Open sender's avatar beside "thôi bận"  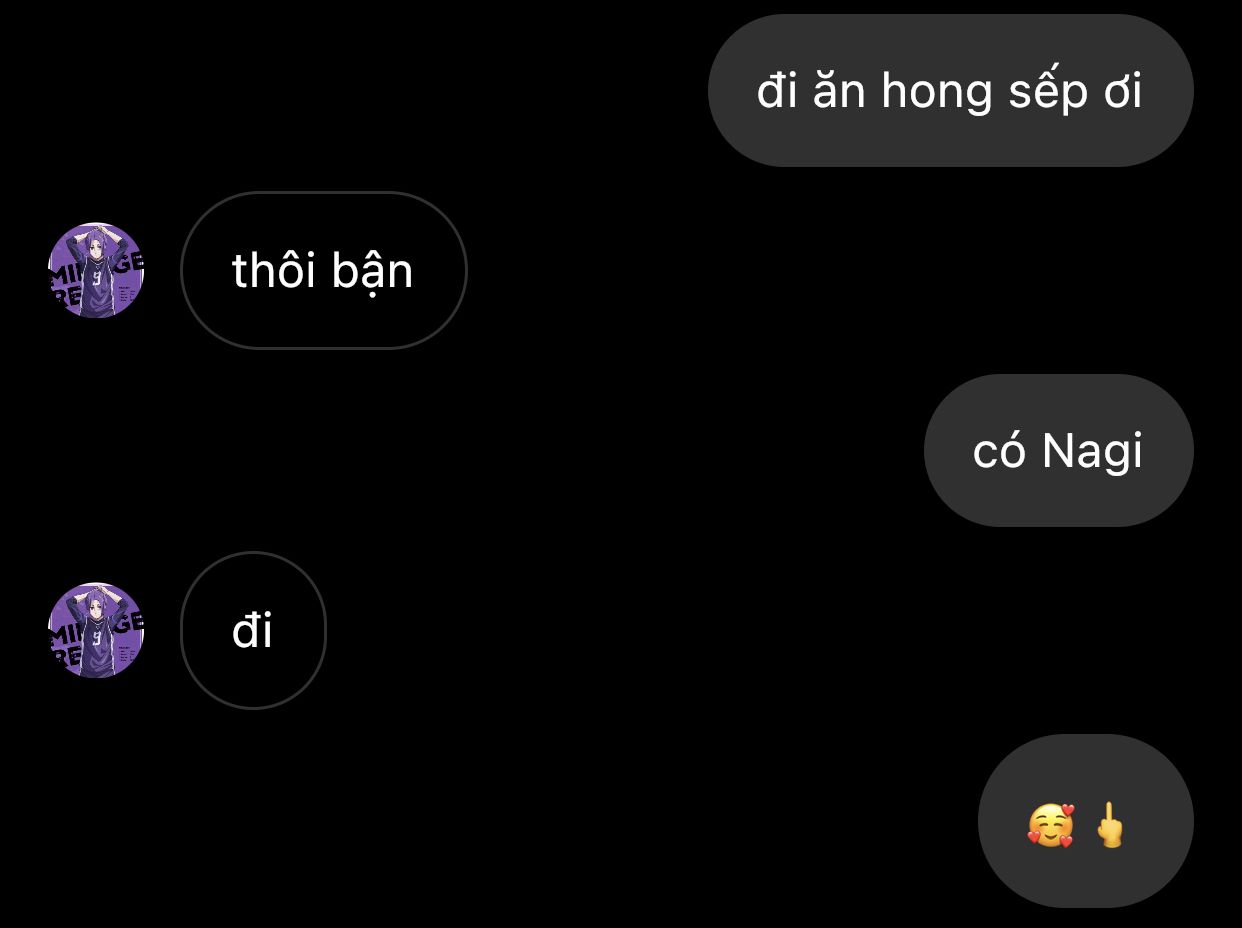pos(96,270)
